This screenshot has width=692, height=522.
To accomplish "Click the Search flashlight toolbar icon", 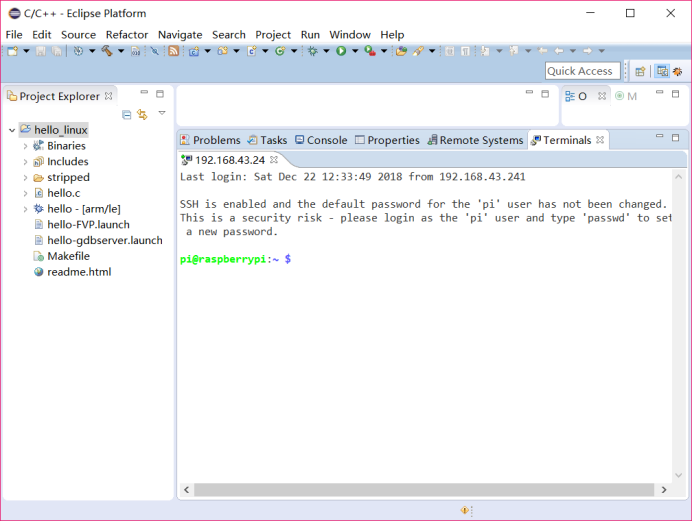I will (x=418, y=51).
